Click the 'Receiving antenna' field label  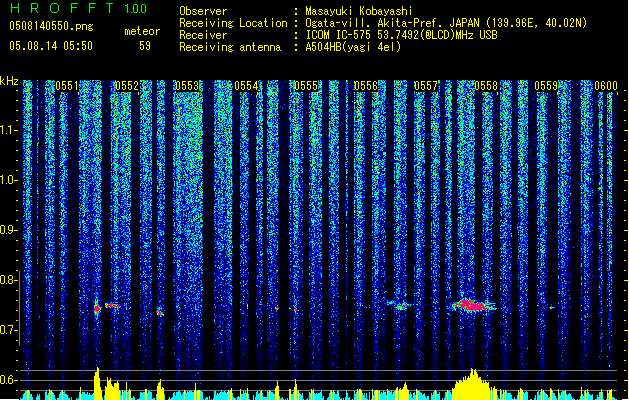click(x=230, y=47)
